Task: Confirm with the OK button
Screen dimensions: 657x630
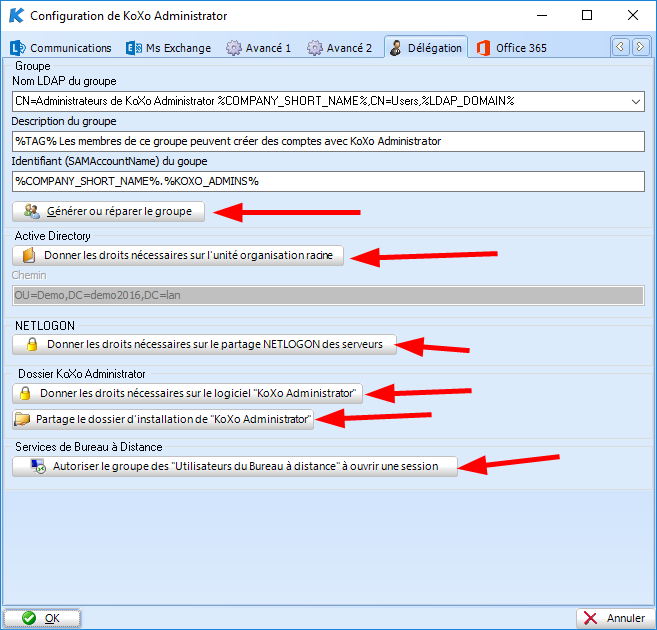Action: 41,618
